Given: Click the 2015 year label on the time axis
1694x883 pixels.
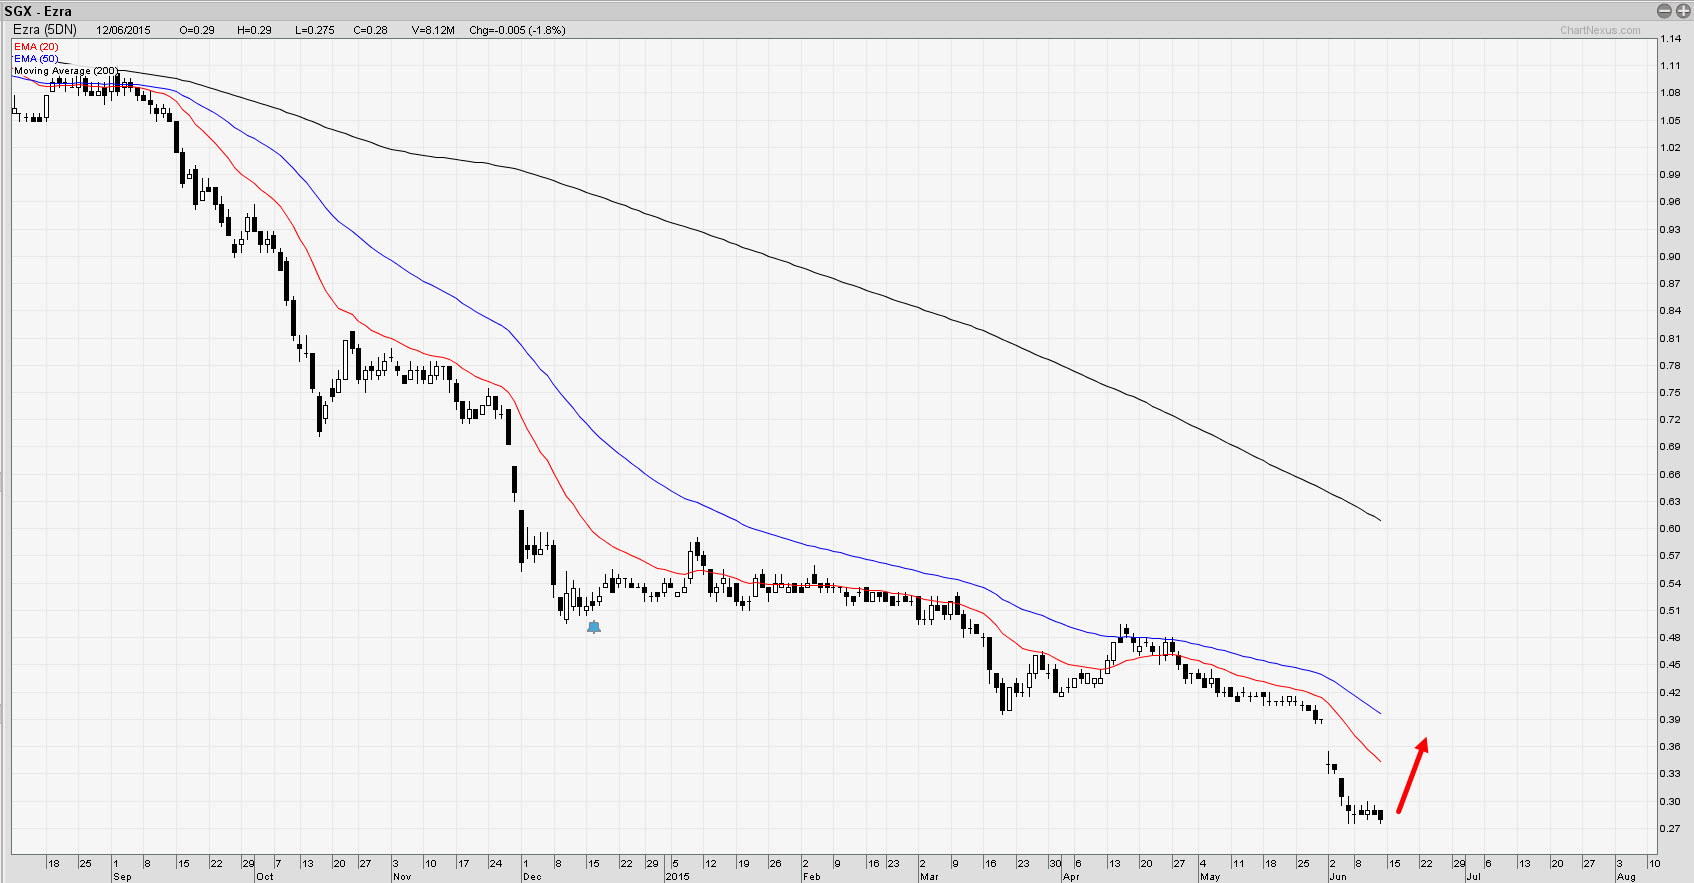Looking at the screenshot, I should 678,877.
